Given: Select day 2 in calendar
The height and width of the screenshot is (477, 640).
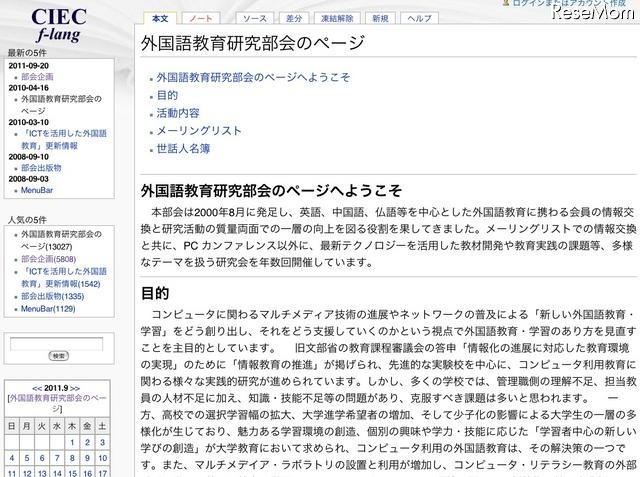Looking at the screenshot, I should click(x=87, y=442).
